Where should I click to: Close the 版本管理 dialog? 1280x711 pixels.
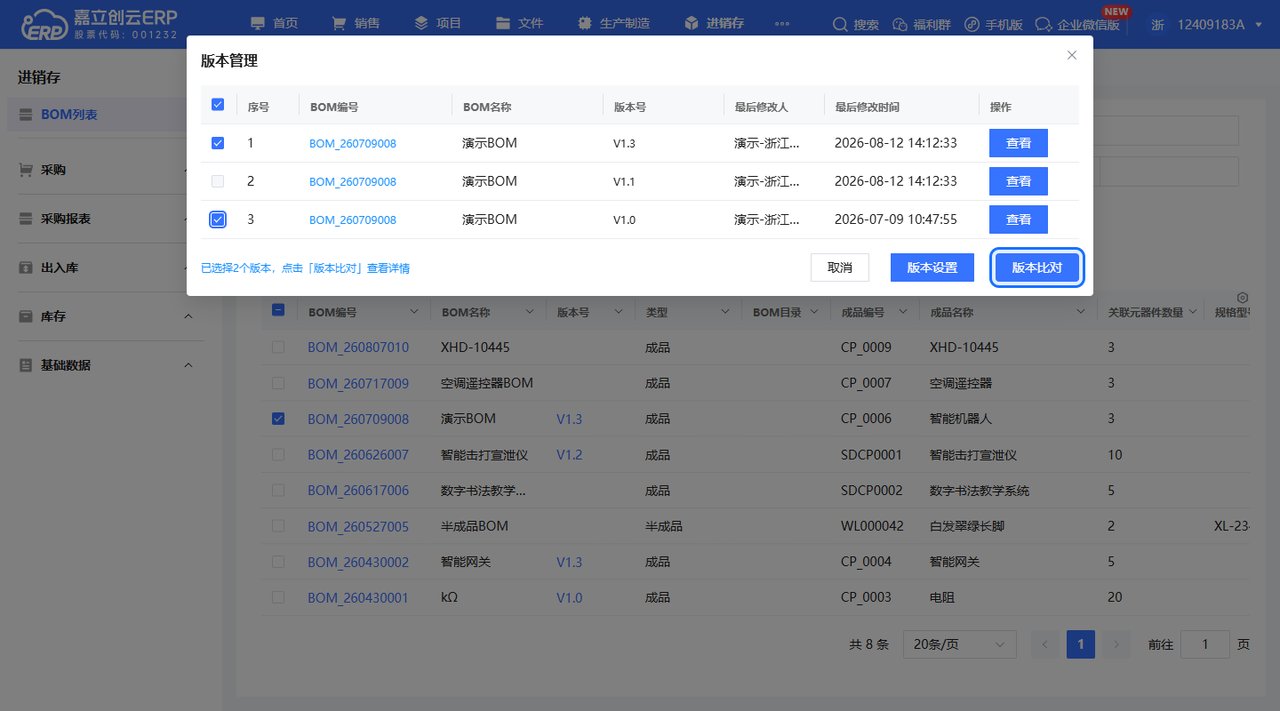[x=1071, y=56]
